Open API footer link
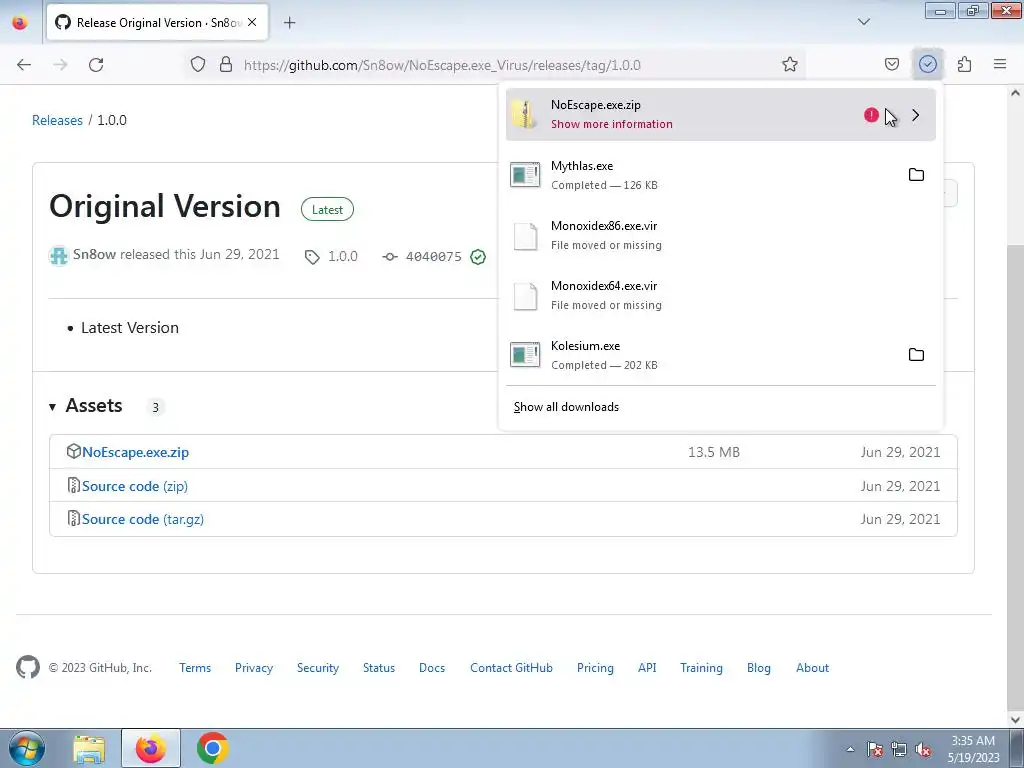The height and width of the screenshot is (768, 1024). [x=647, y=667]
